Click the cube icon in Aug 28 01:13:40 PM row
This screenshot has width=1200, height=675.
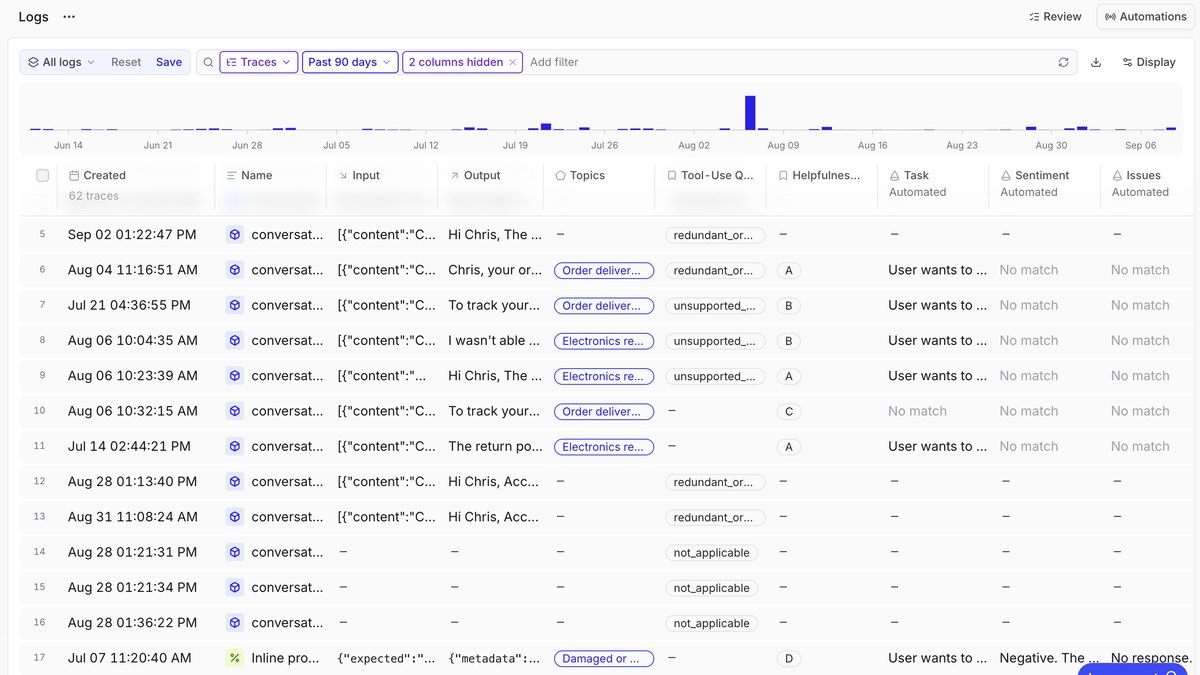point(234,482)
